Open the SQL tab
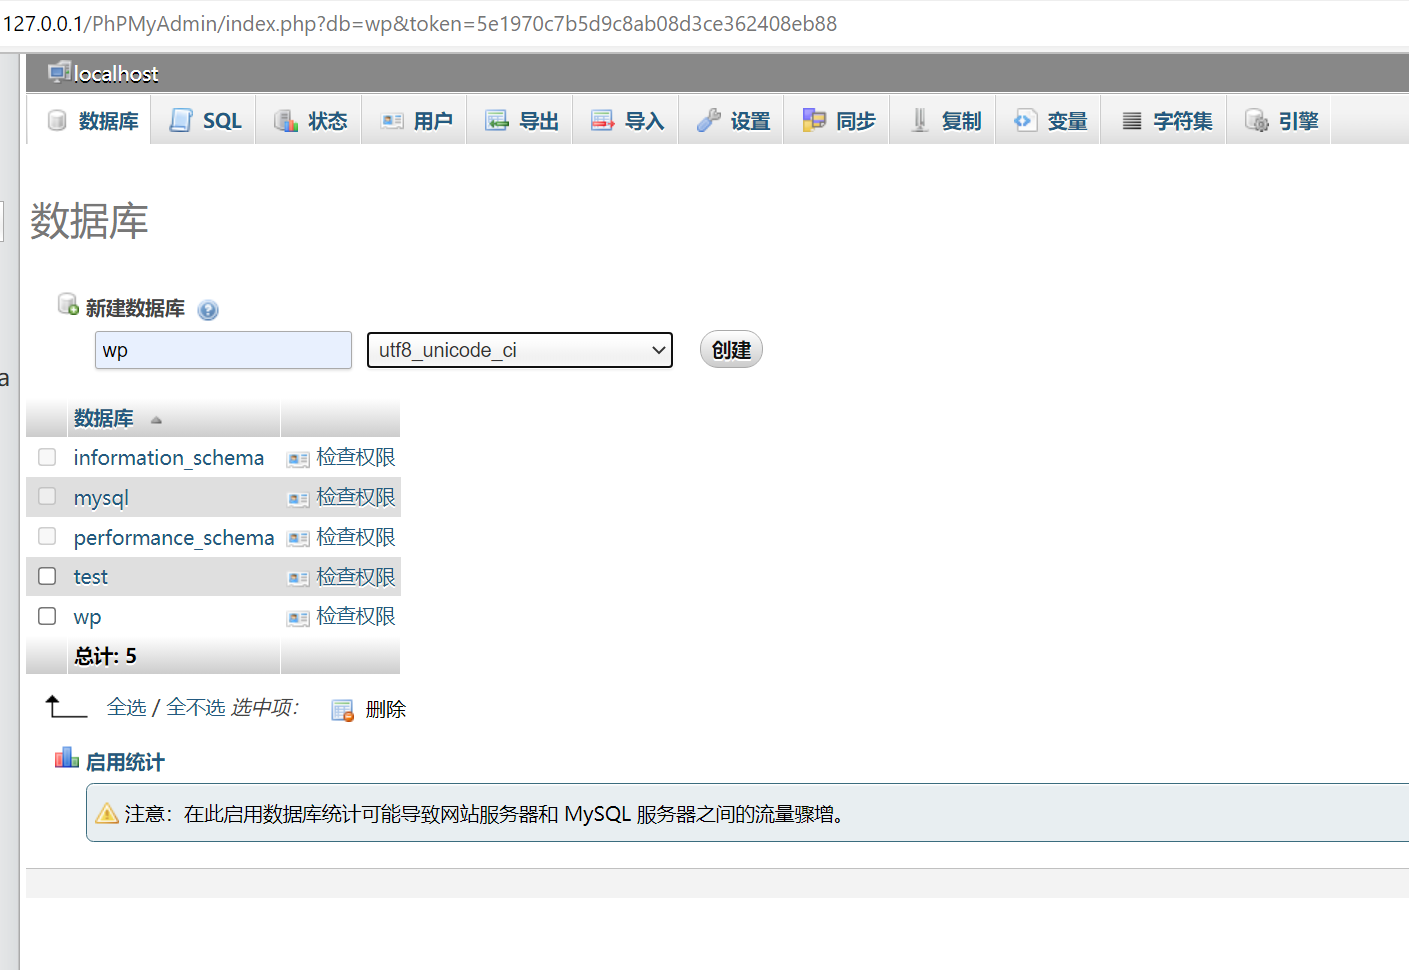This screenshot has width=1409, height=970. point(203,120)
